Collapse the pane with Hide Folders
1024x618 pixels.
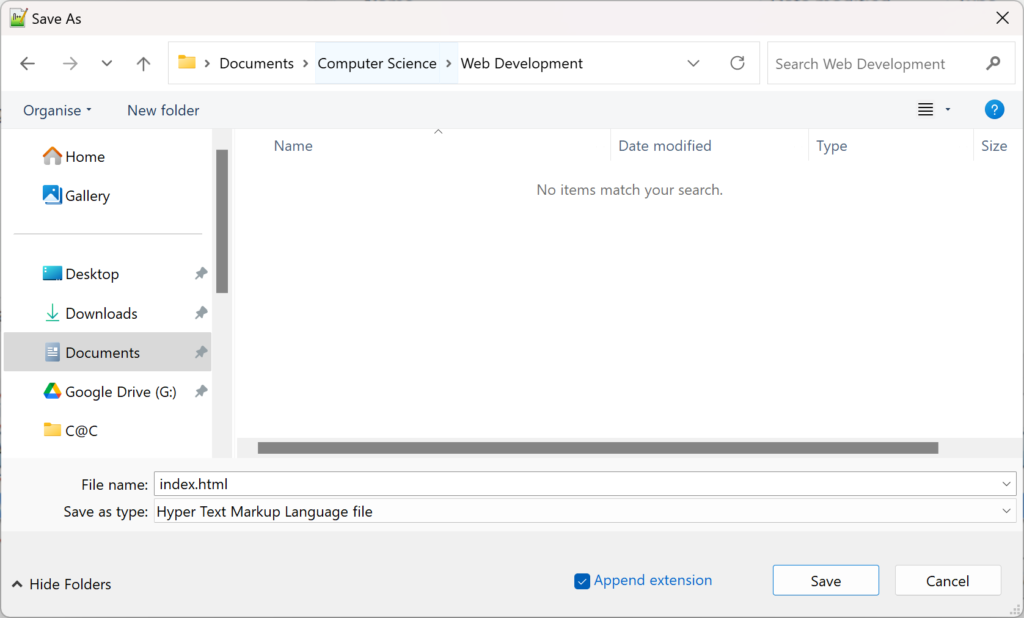(62, 584)
